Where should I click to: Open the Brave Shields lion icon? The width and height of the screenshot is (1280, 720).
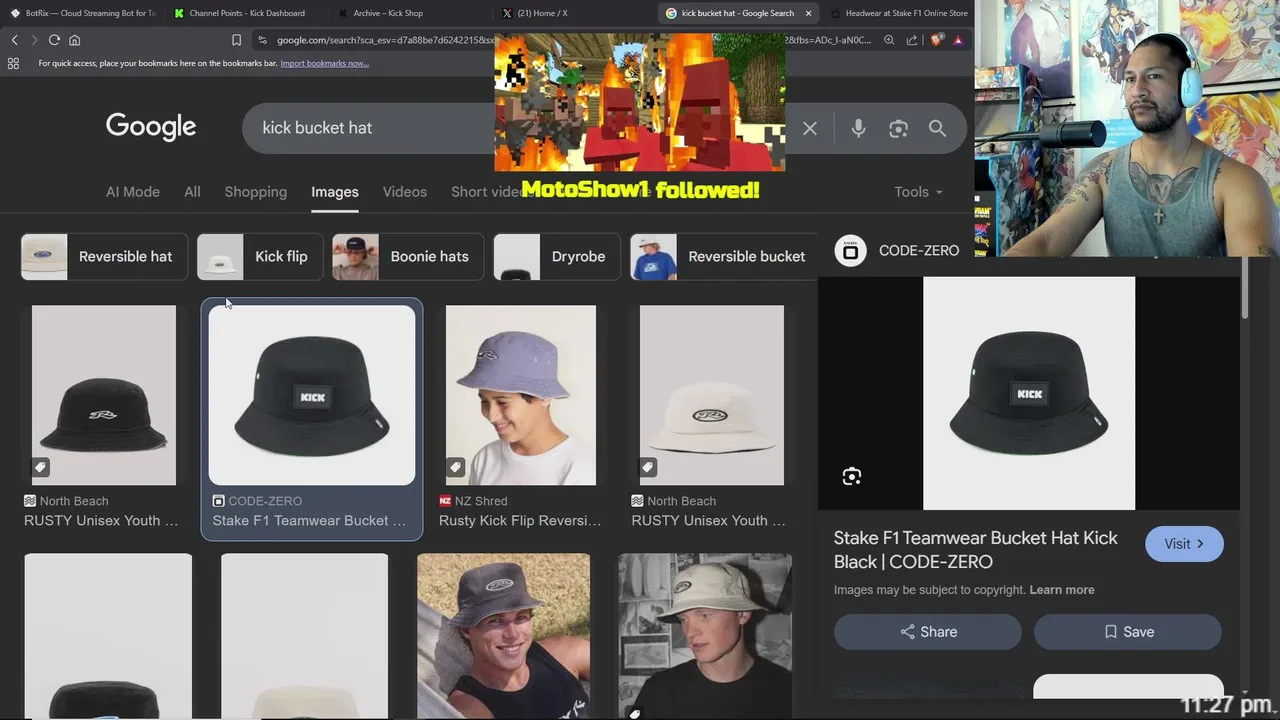point(936,40)
